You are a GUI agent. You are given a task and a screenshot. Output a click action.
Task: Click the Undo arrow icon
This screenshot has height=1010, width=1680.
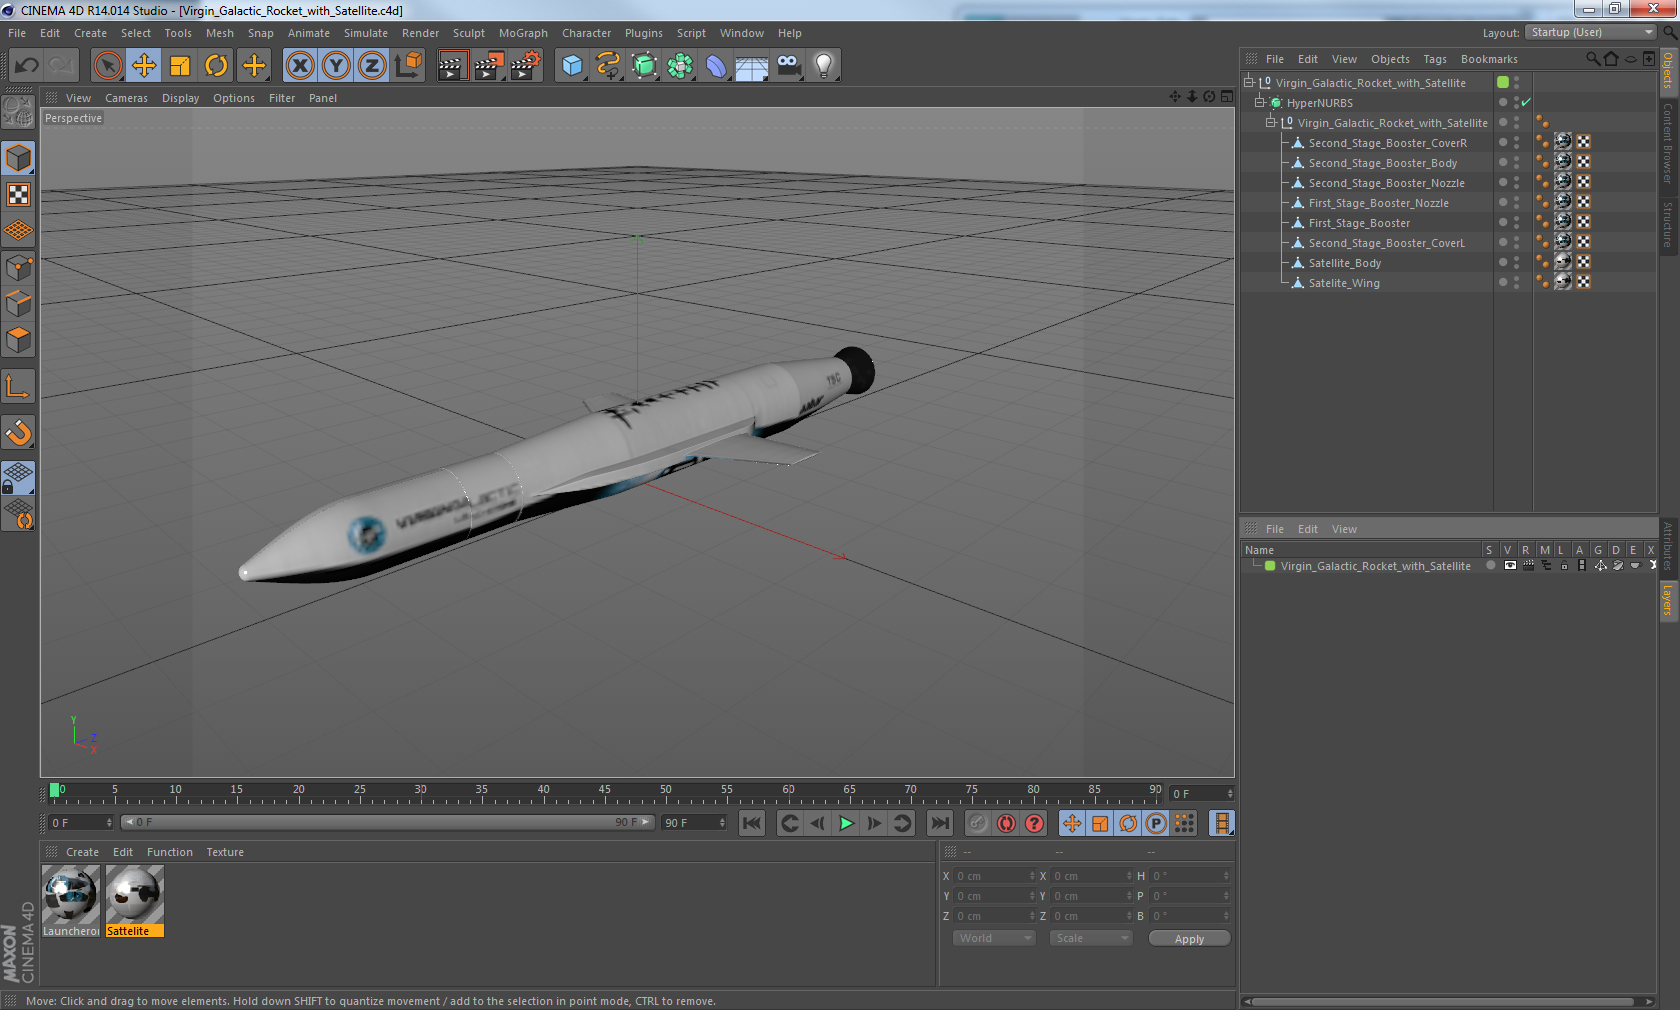[27, 66]
